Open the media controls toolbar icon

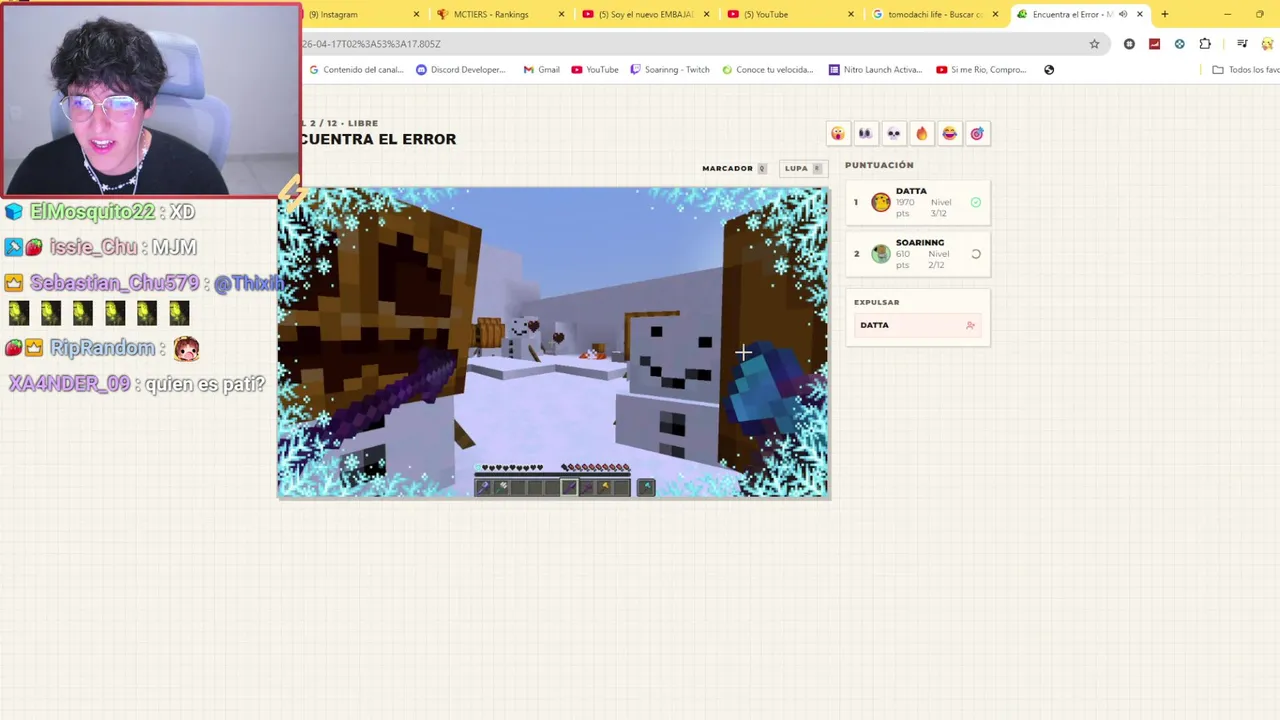click(x=1242, y=44)
